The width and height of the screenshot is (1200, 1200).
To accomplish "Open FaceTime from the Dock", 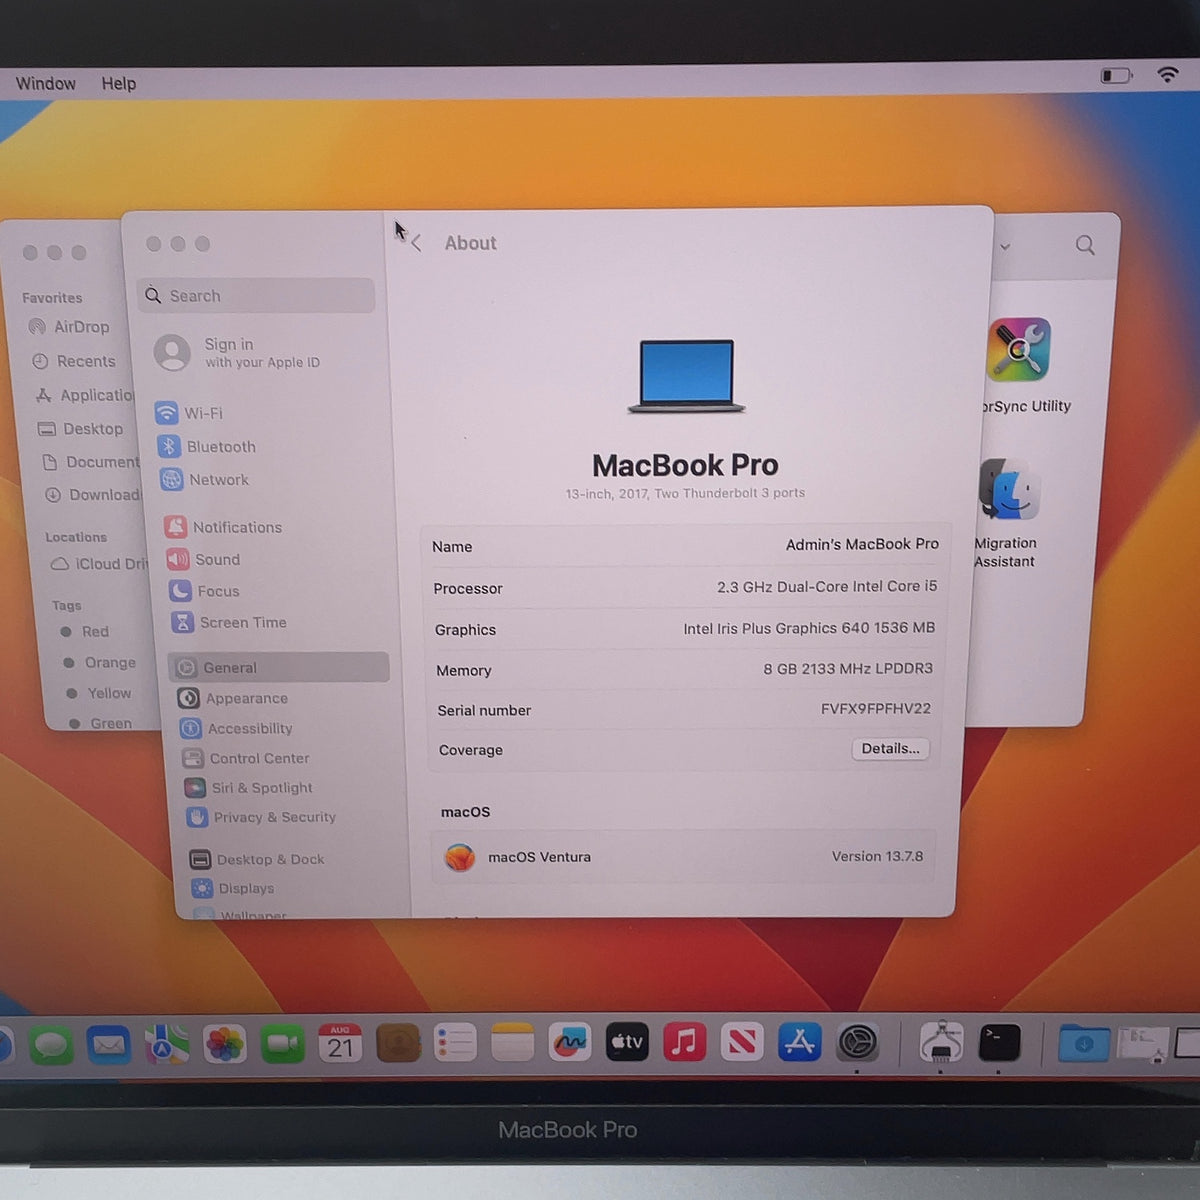I will click(282, 1044).
